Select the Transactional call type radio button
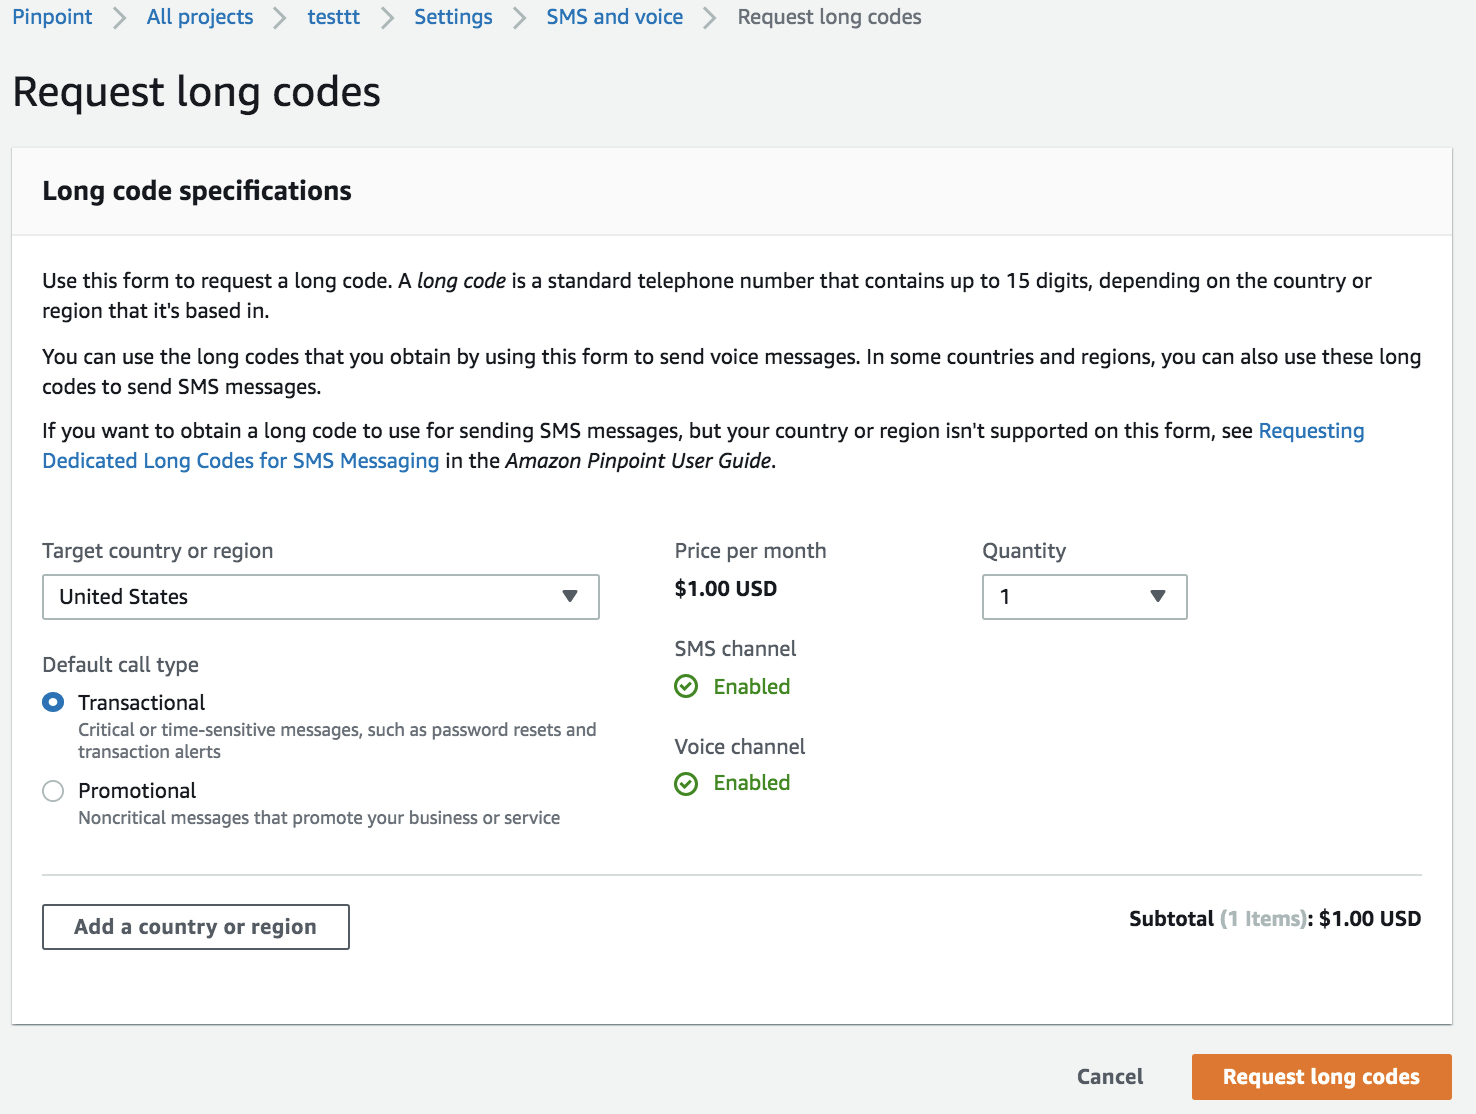The image size is (1476, 1114). (x=53, y=702)
